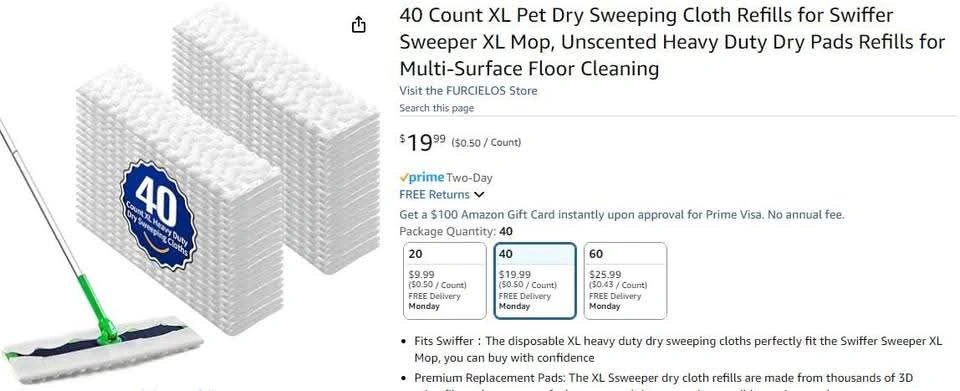Click the share icon above product image

[359, 24]
